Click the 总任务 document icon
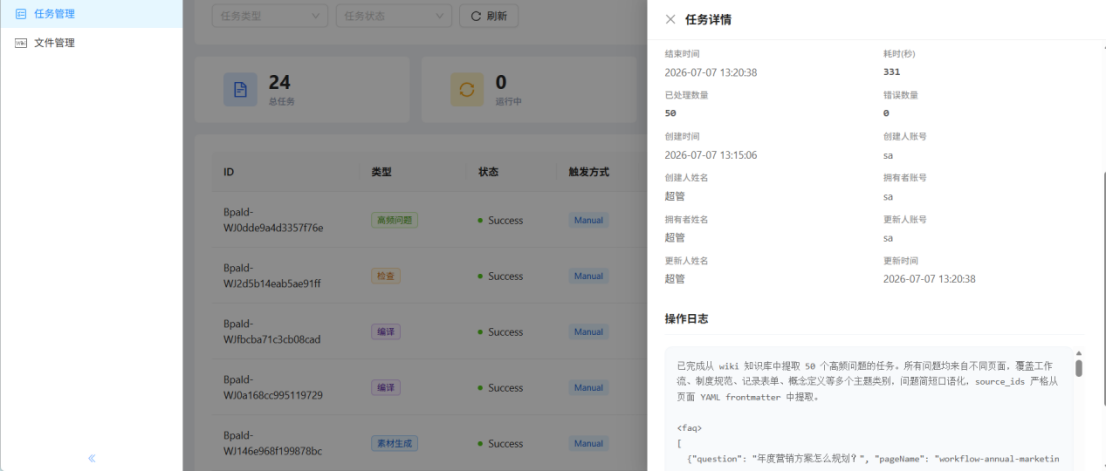Screen dimensions: 1106x472 (241, 90)
